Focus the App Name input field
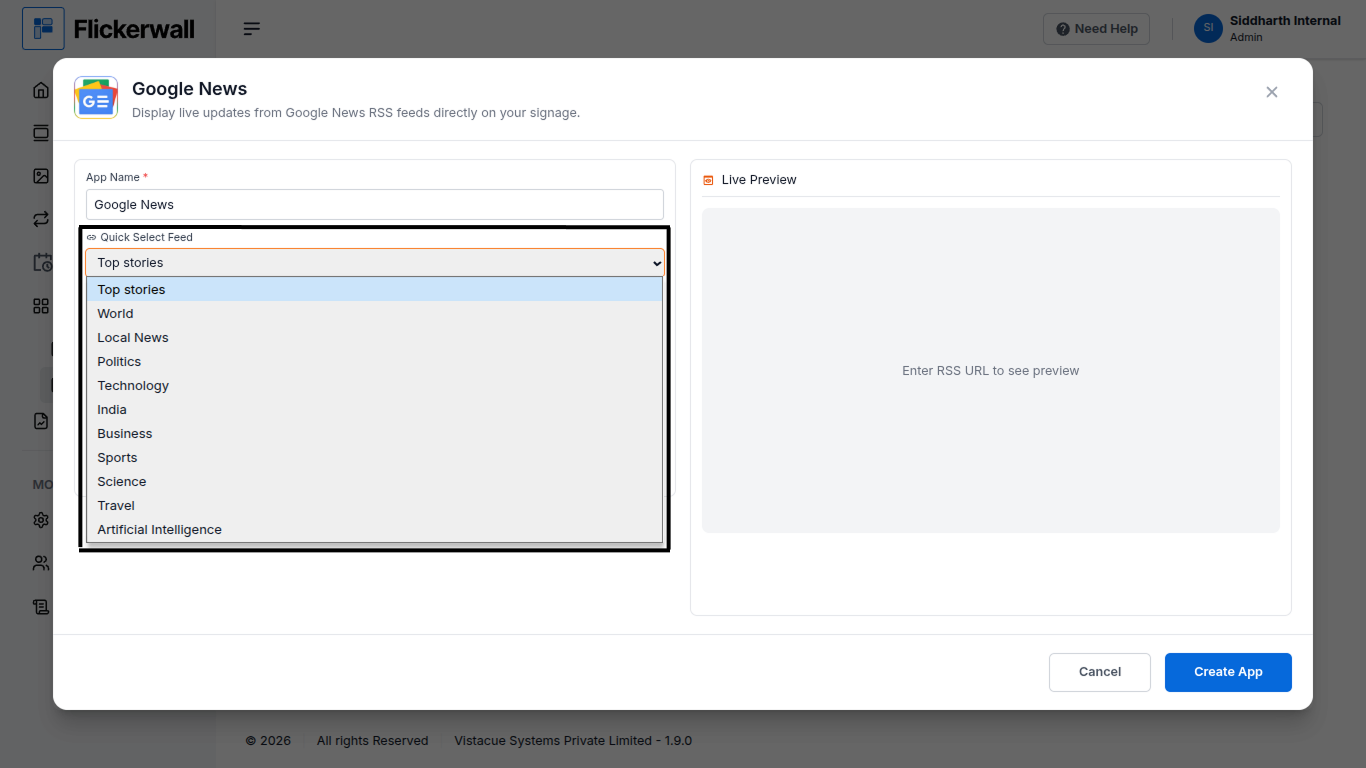The height and width of the screenshot is (768, 1366). click(375, 204)
